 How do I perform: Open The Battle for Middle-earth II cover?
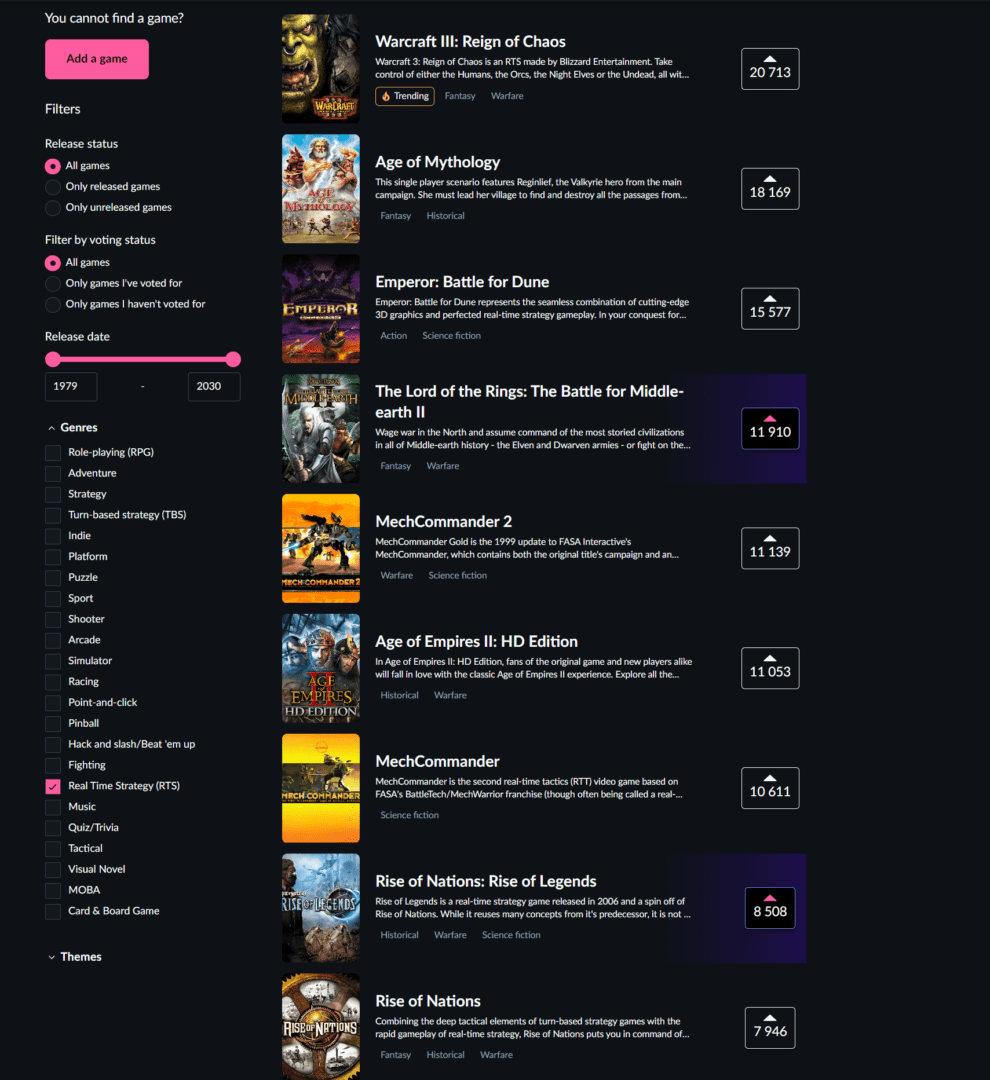point(320,428)
